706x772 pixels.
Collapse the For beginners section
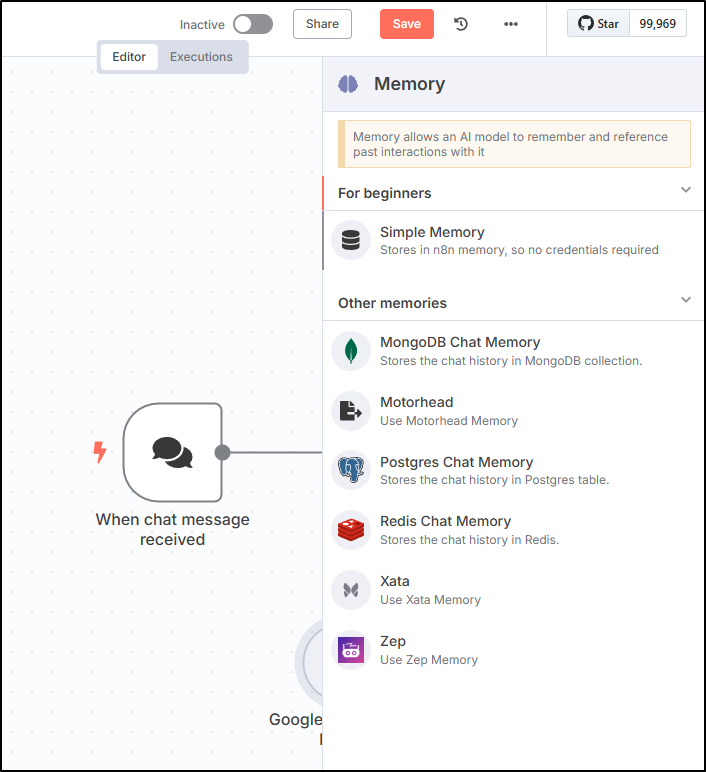point(686,190)
